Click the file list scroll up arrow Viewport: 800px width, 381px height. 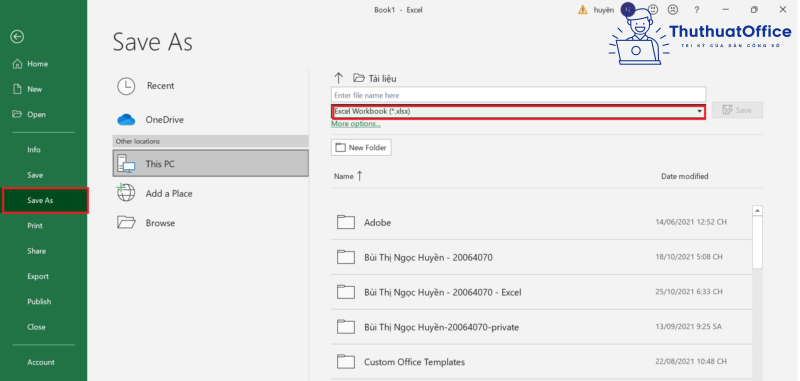[x=757, y=211]
